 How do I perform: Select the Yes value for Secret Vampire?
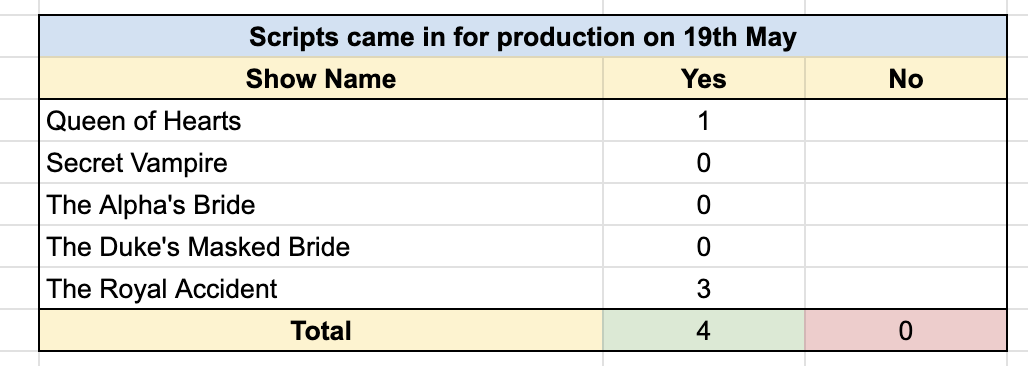[703, 163]
